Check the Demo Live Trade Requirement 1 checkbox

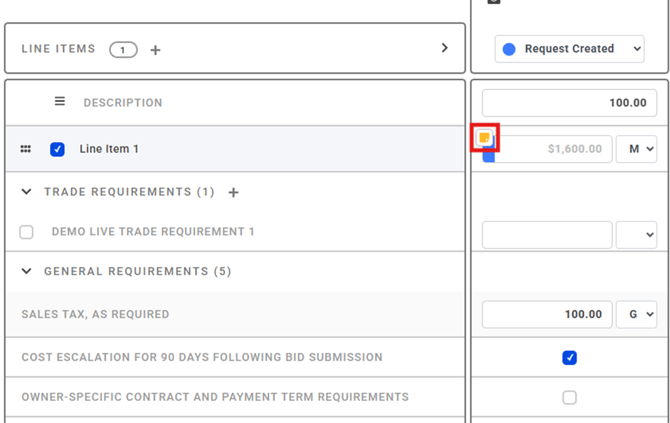pyautogui.click(x=26, y=232)
